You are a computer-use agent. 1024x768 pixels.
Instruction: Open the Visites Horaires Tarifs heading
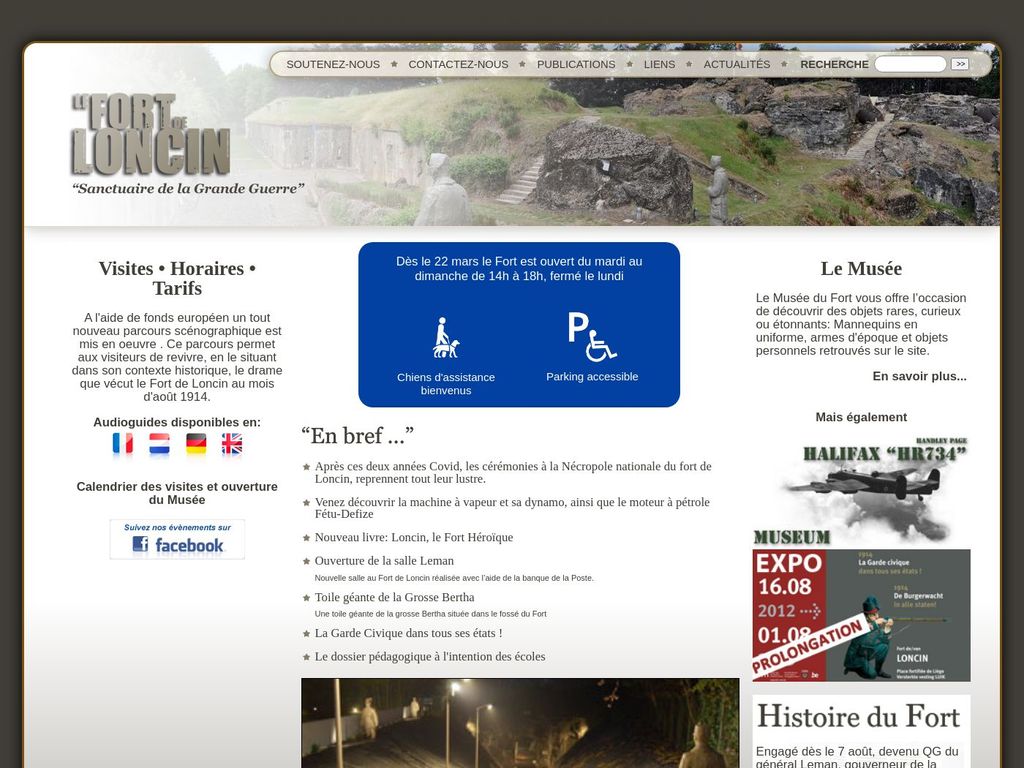tap(177, 278)
